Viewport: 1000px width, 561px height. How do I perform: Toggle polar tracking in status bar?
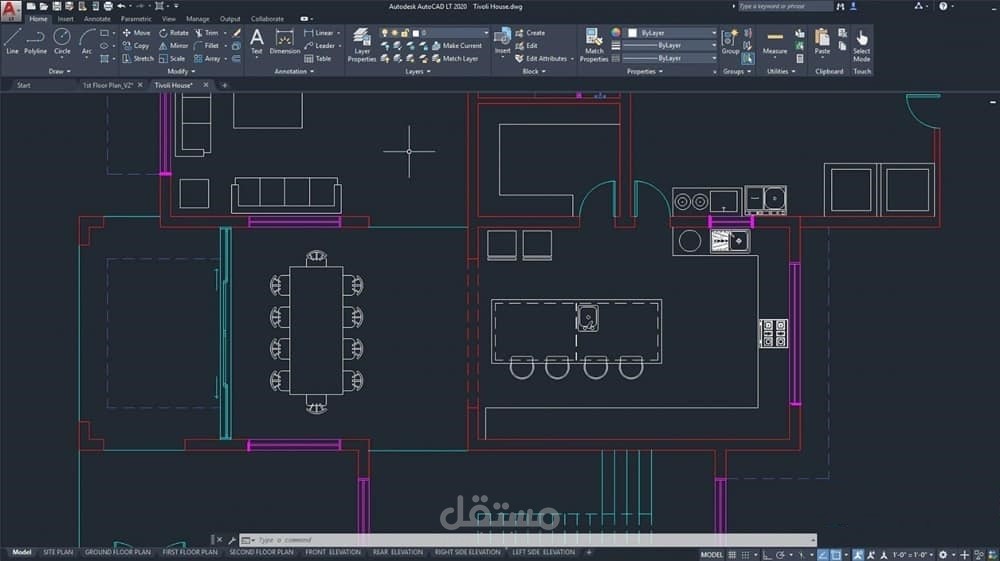780,555
